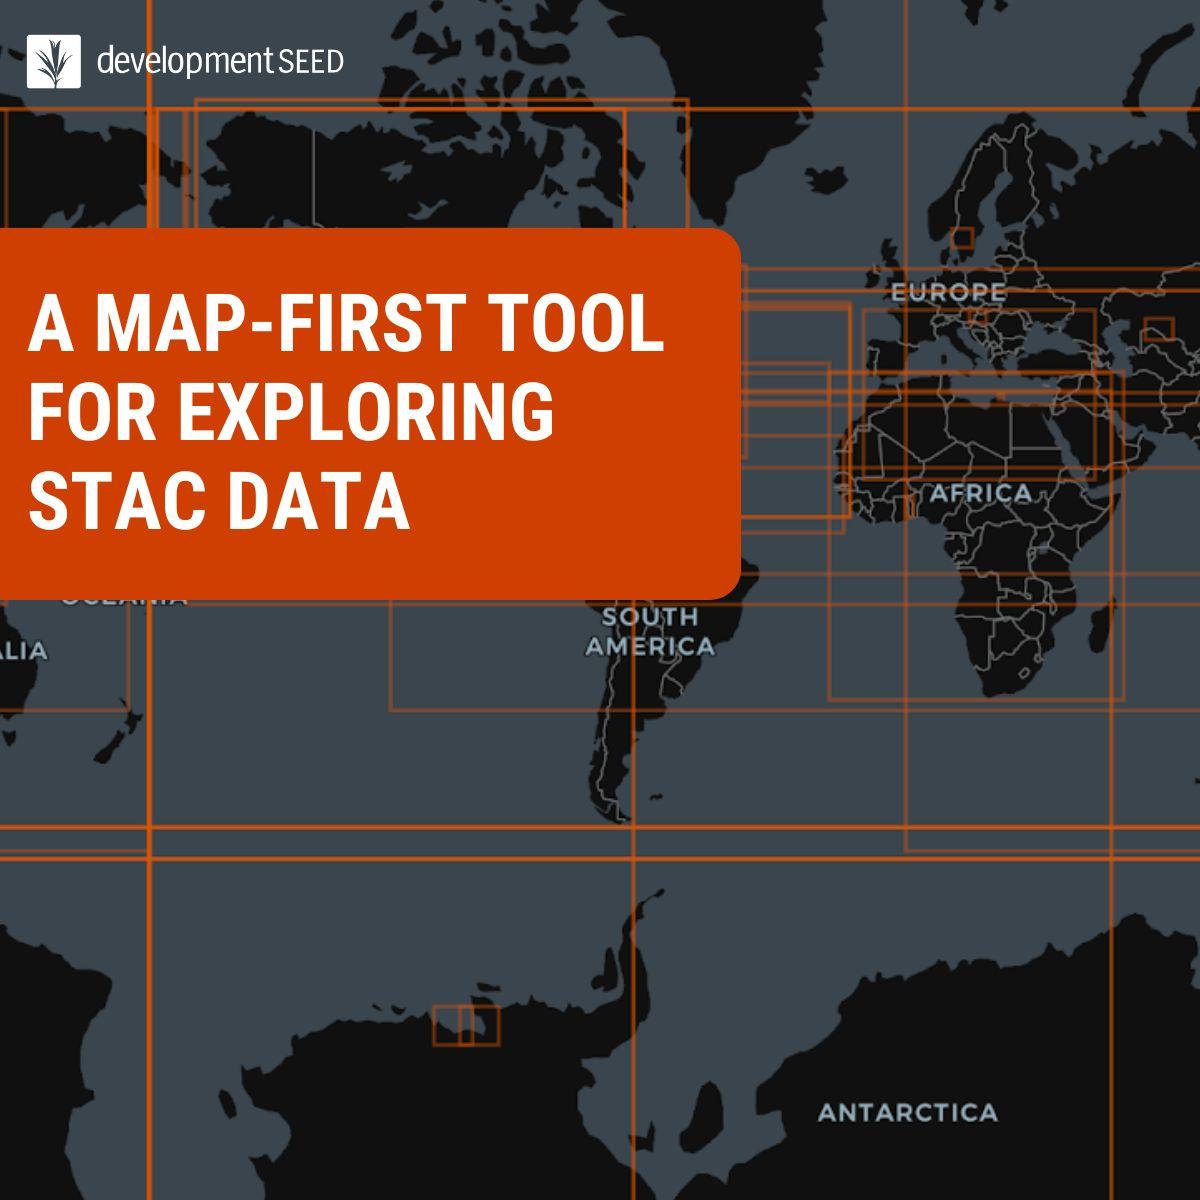Image resolution: width=1200 pixels, height=1200 pixels.
Task: Click the "development SEED" wordmark text
Action: [220, 62]
